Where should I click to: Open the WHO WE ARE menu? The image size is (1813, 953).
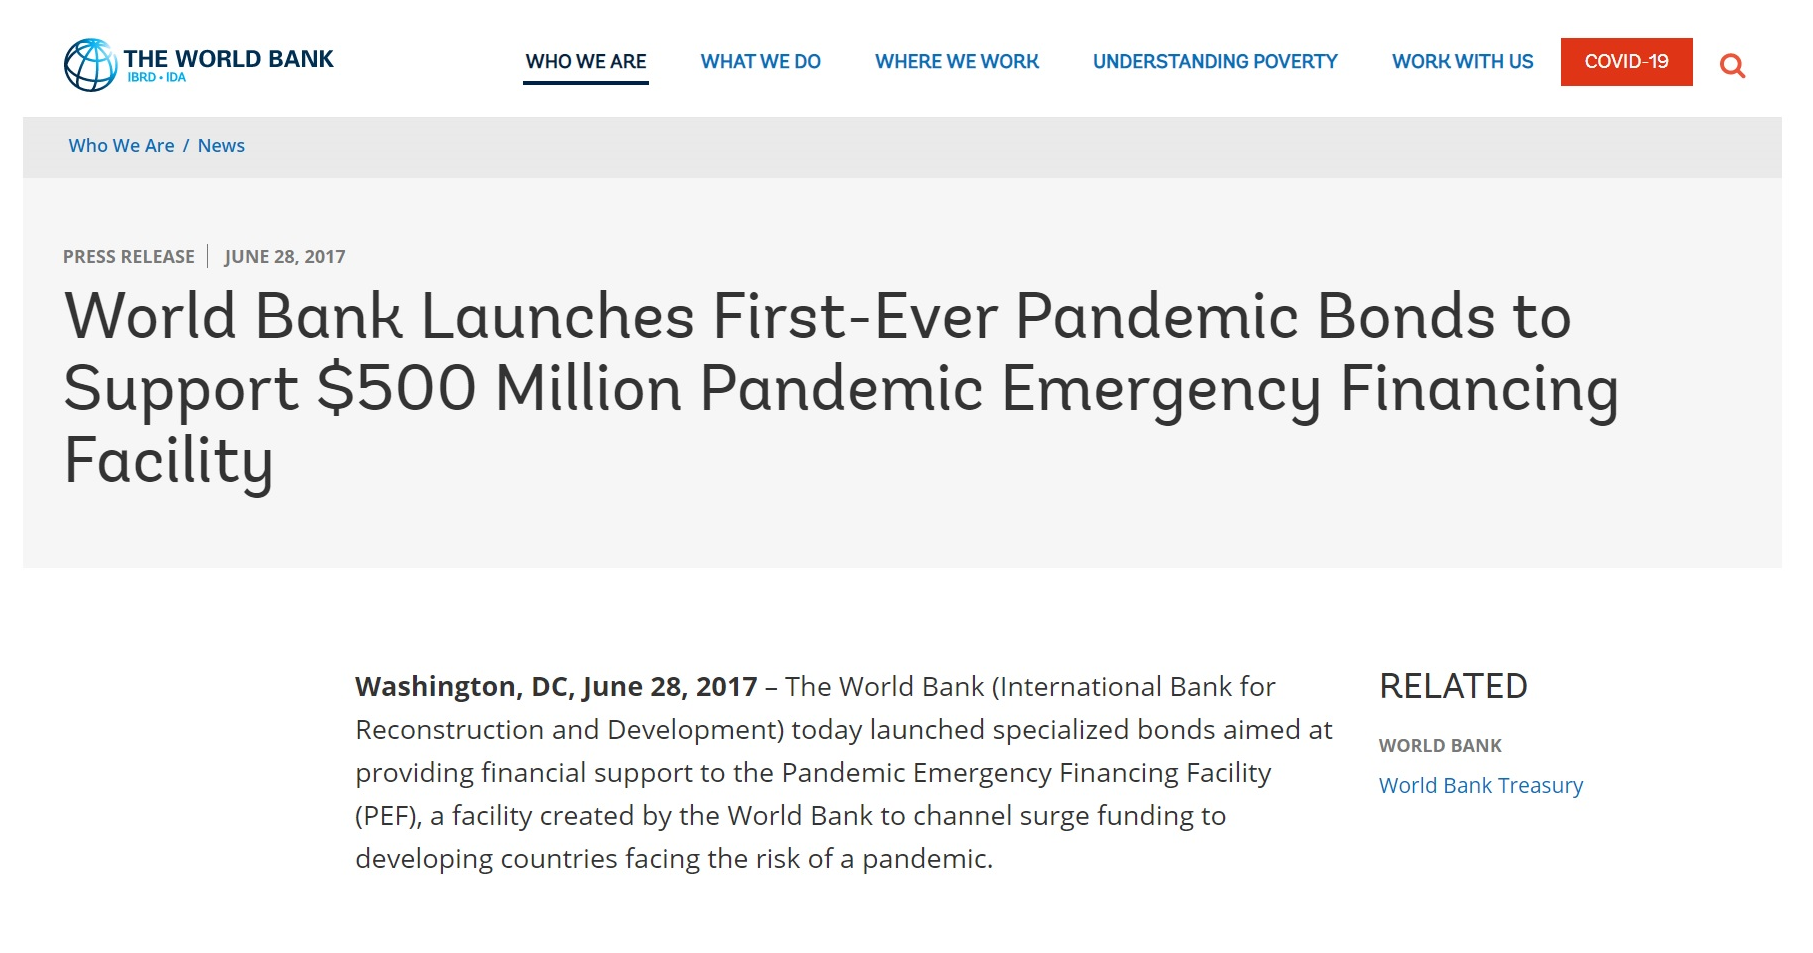tap(586, 62)
